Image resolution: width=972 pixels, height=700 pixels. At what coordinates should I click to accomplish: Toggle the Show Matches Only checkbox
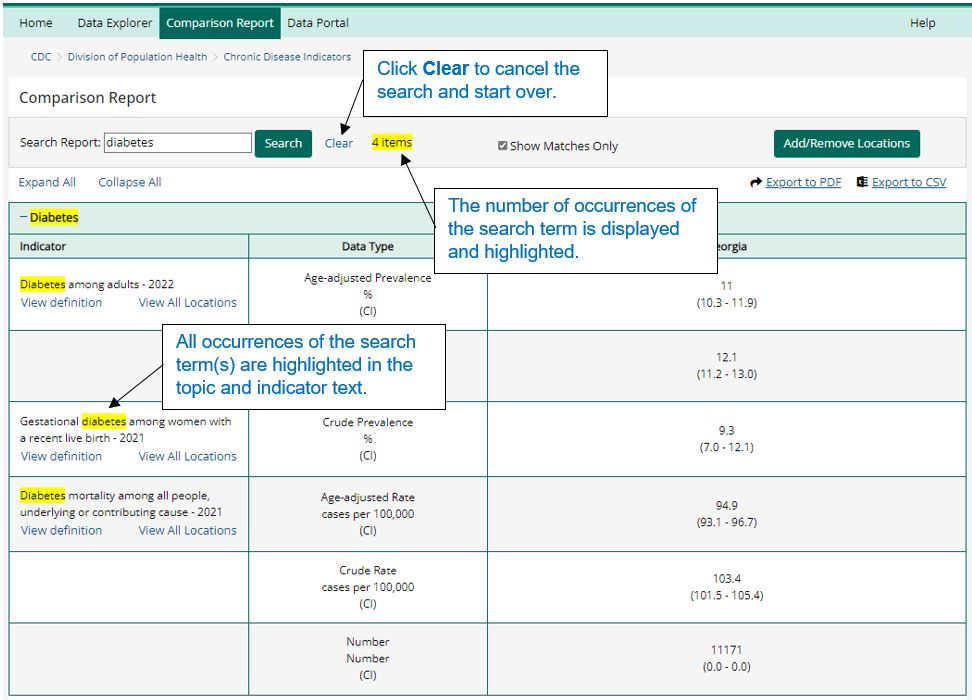point(503,145)
